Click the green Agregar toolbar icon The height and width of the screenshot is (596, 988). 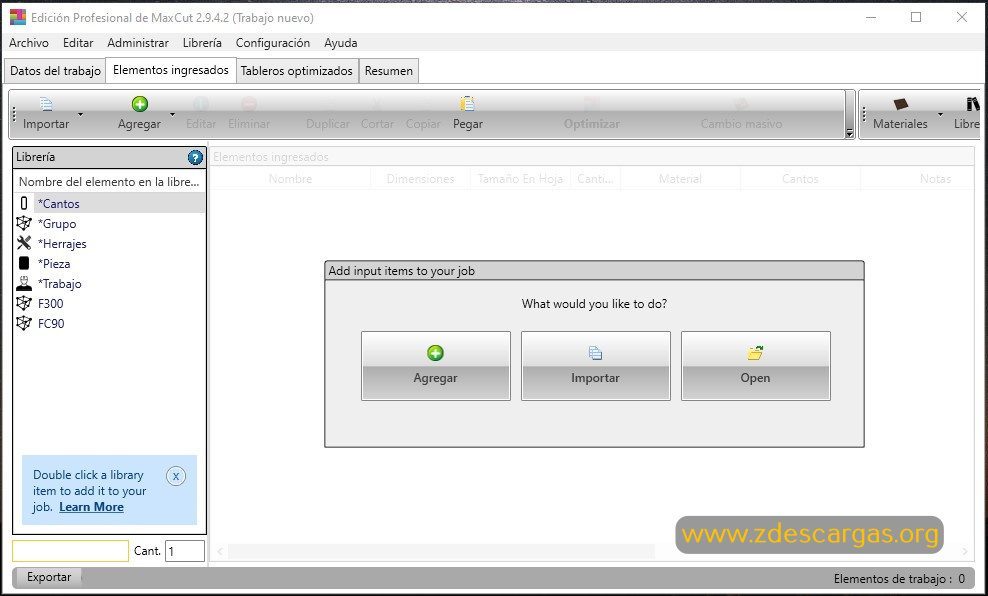tap(140, 104)
